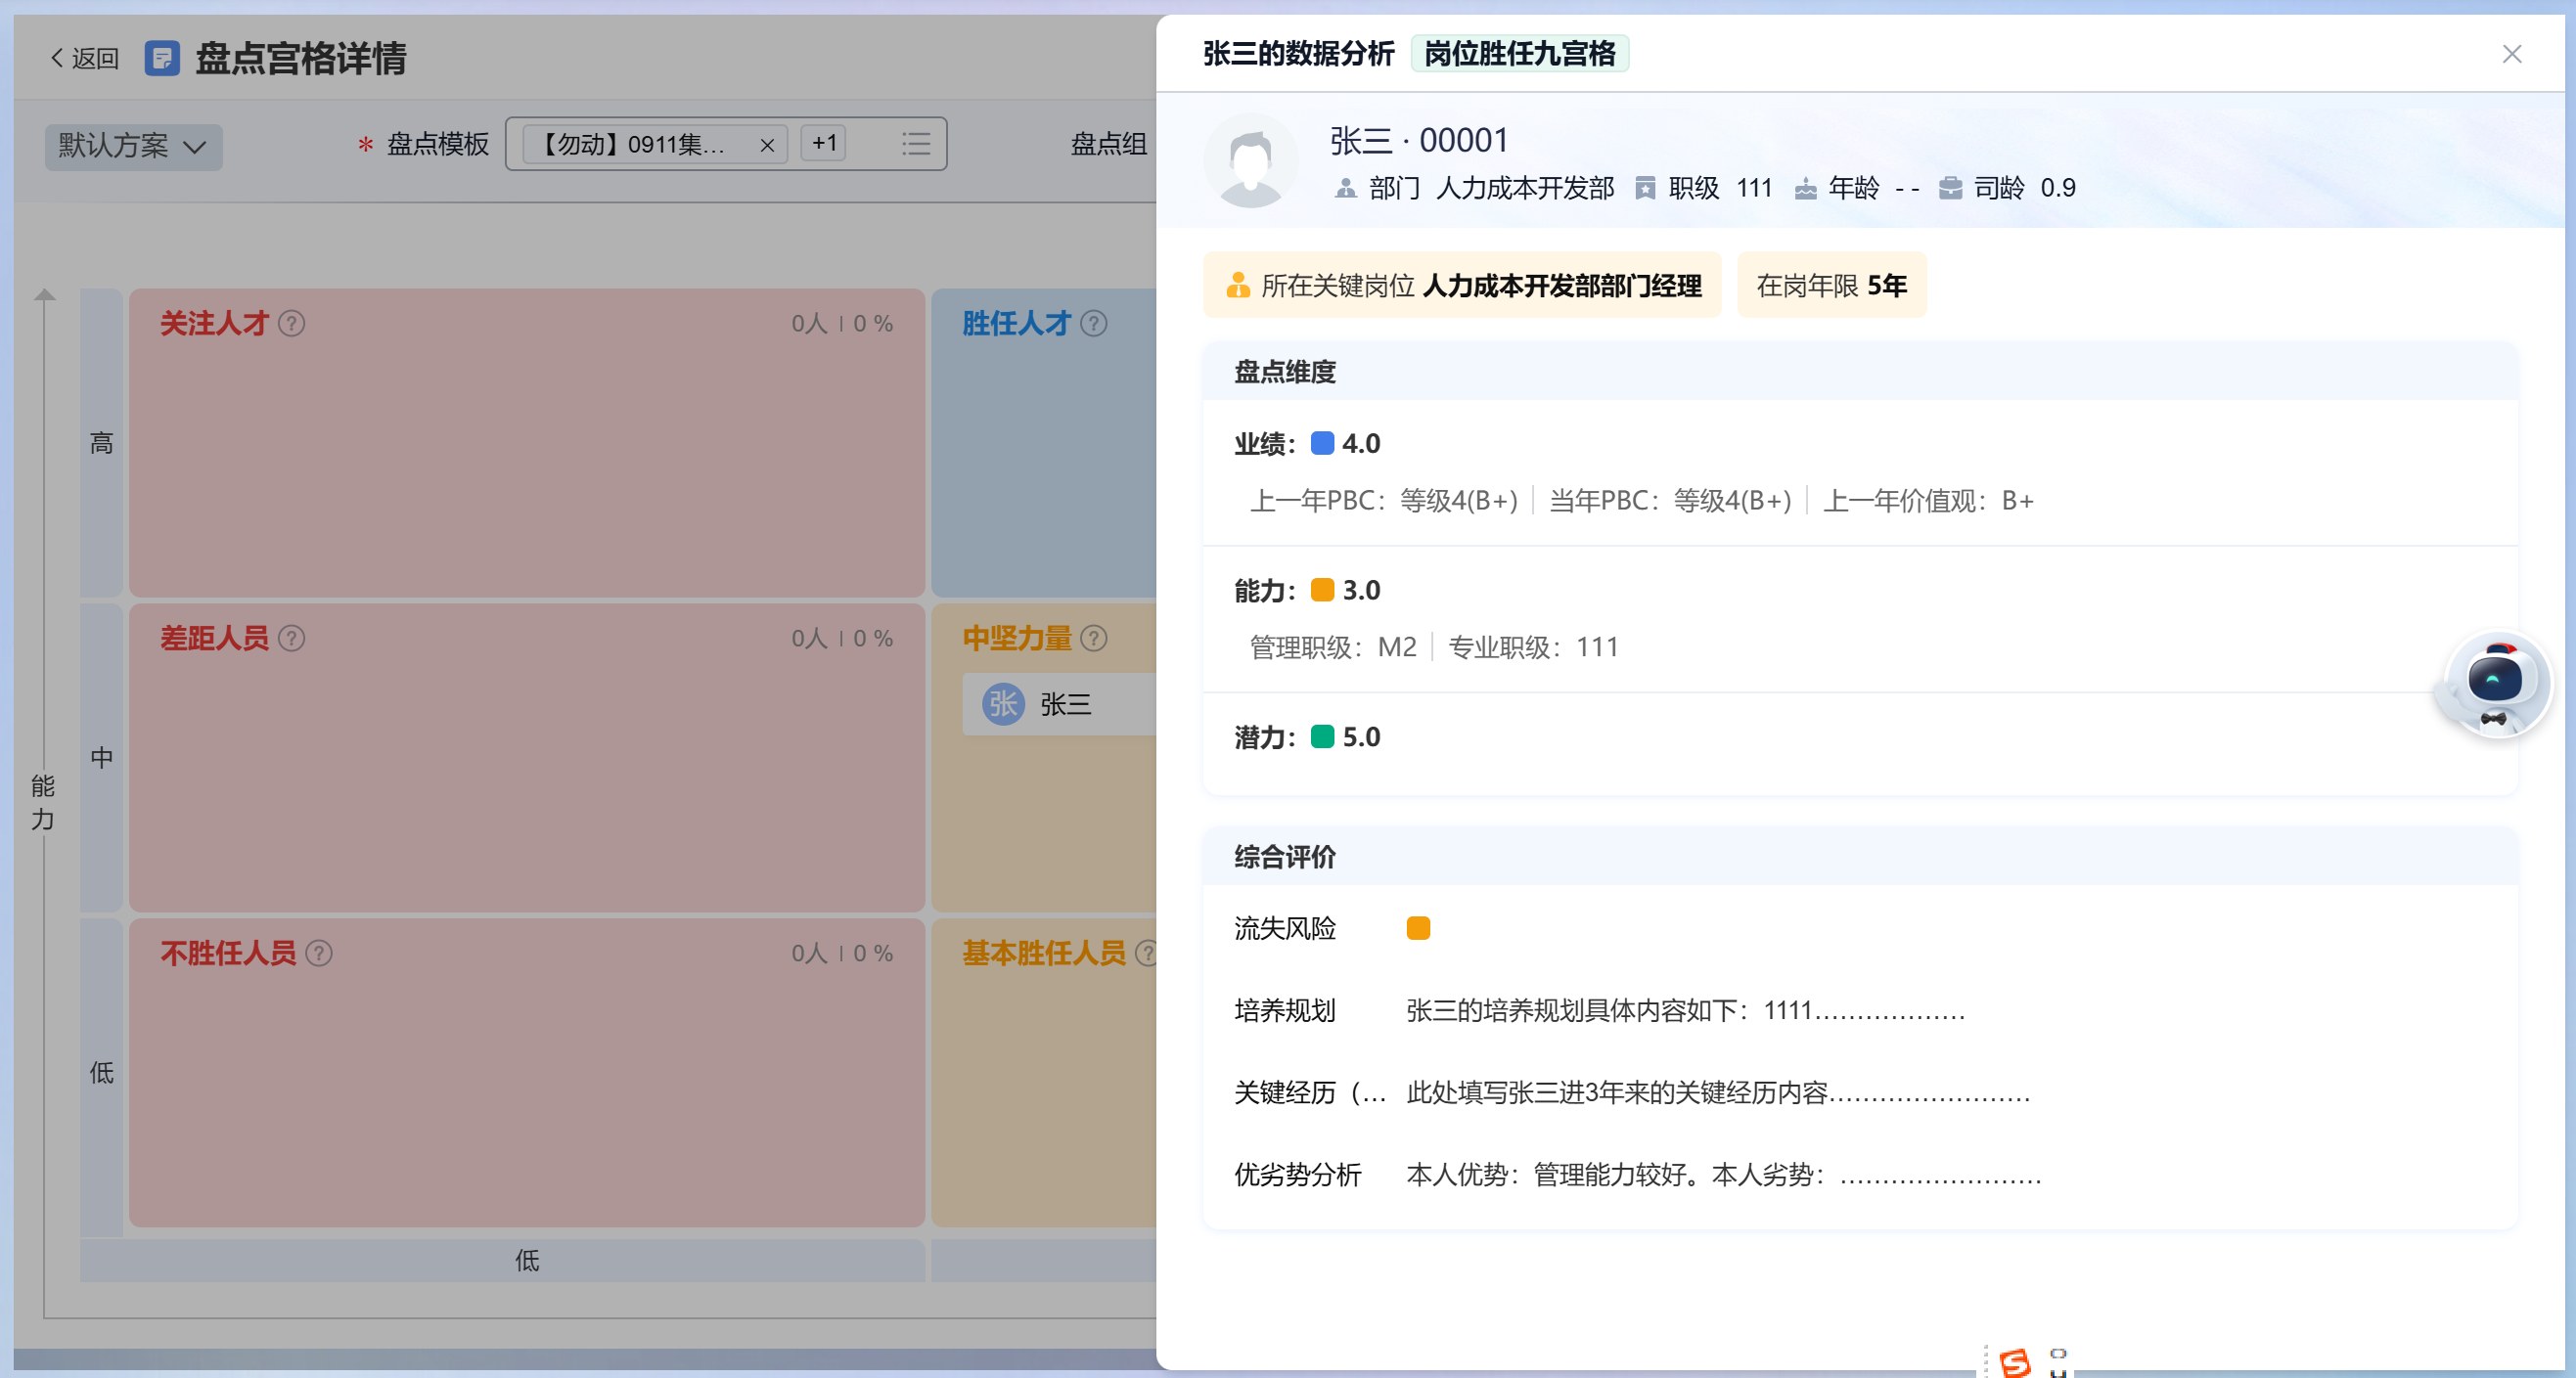Click the 张 avatar circle in the grid

click(x=1003, y=705)
